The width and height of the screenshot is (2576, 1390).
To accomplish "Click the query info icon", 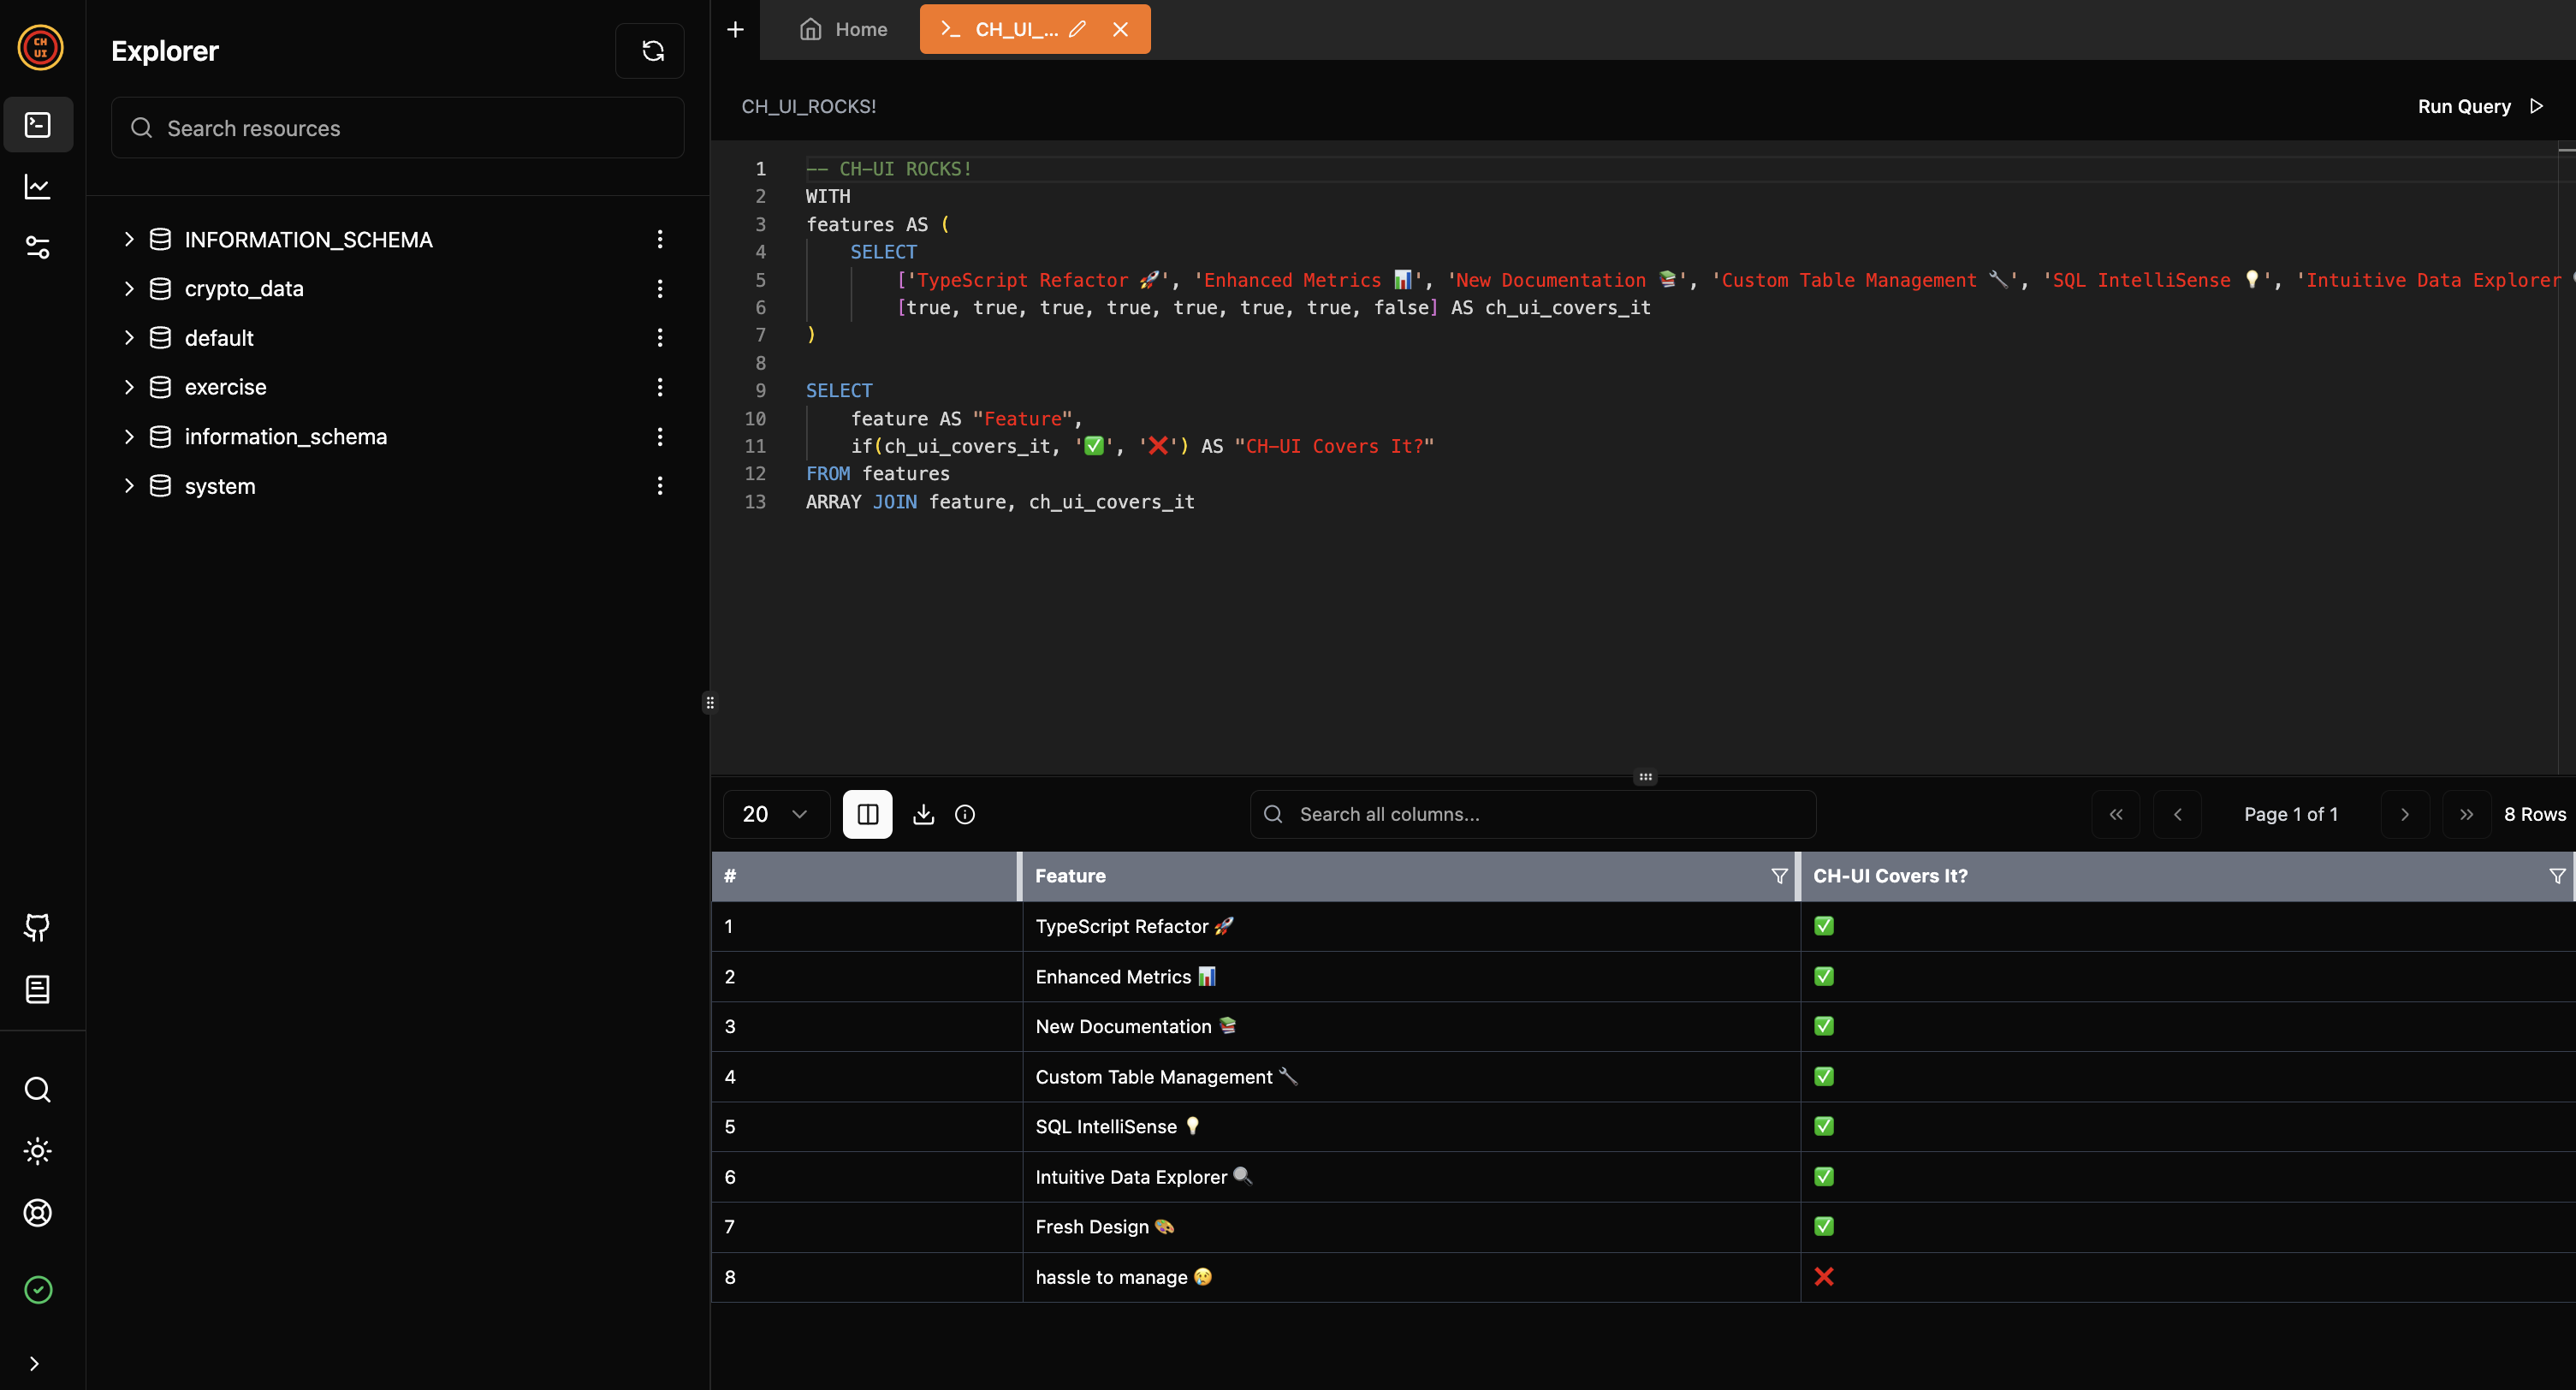I will tap(964, 814).
